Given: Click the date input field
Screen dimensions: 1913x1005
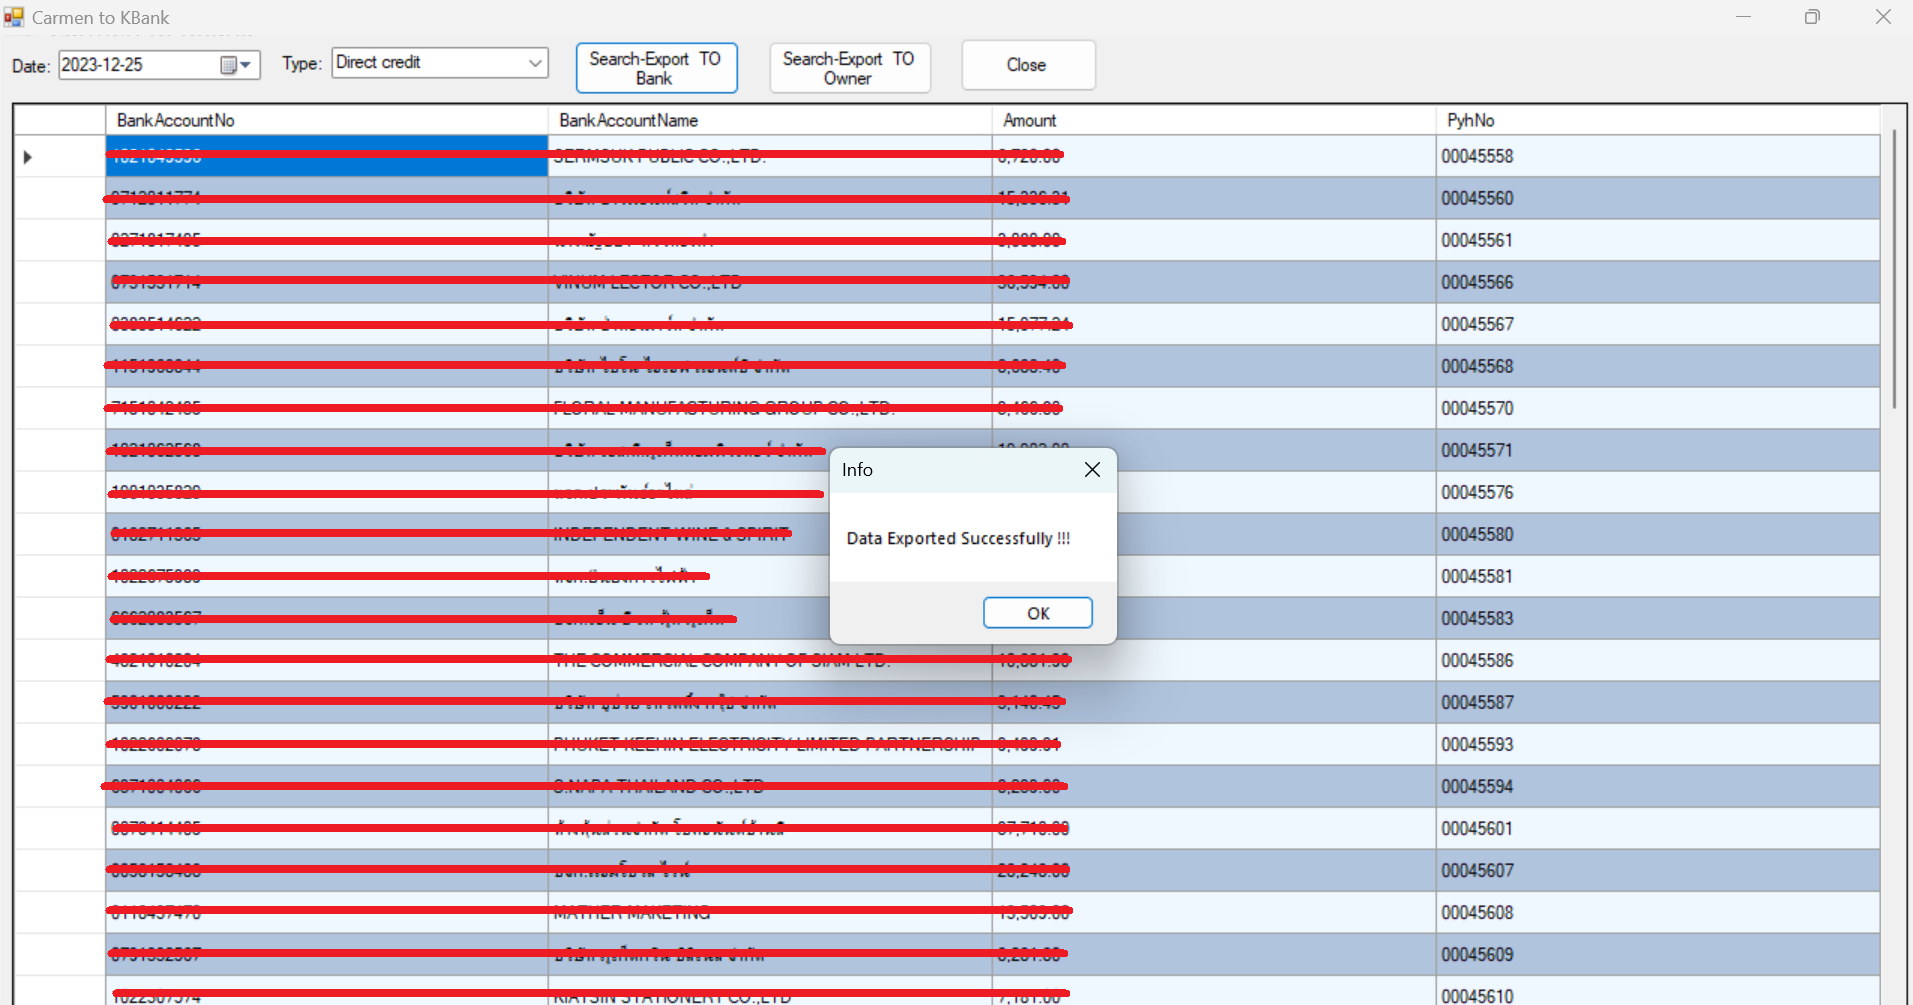Looking at the screenshot, I should [137, 65].
